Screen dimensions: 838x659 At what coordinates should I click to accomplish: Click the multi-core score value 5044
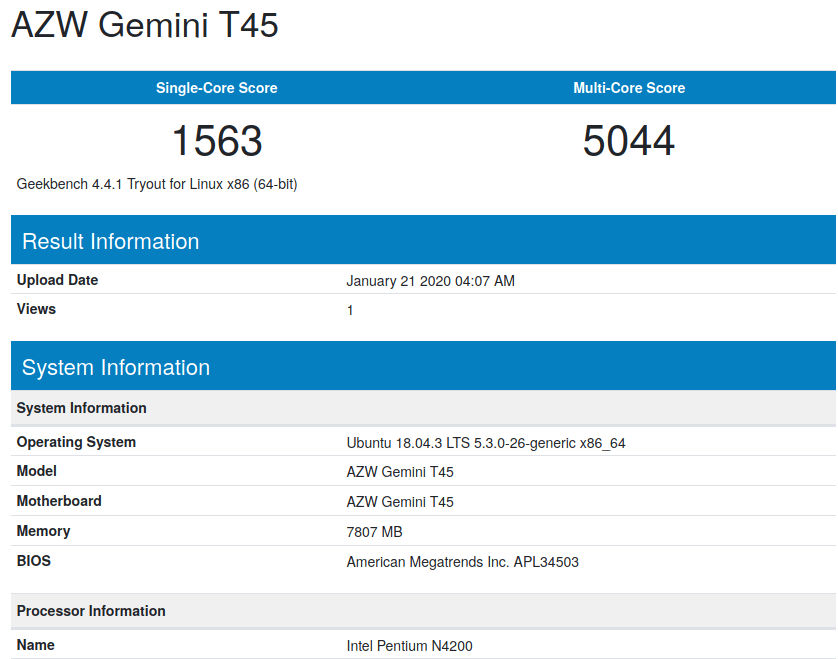[x=628, y=141]
